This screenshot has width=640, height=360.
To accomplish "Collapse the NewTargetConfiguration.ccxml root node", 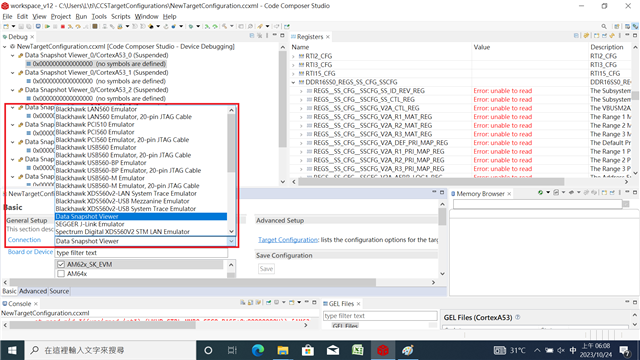I will 5,47.
